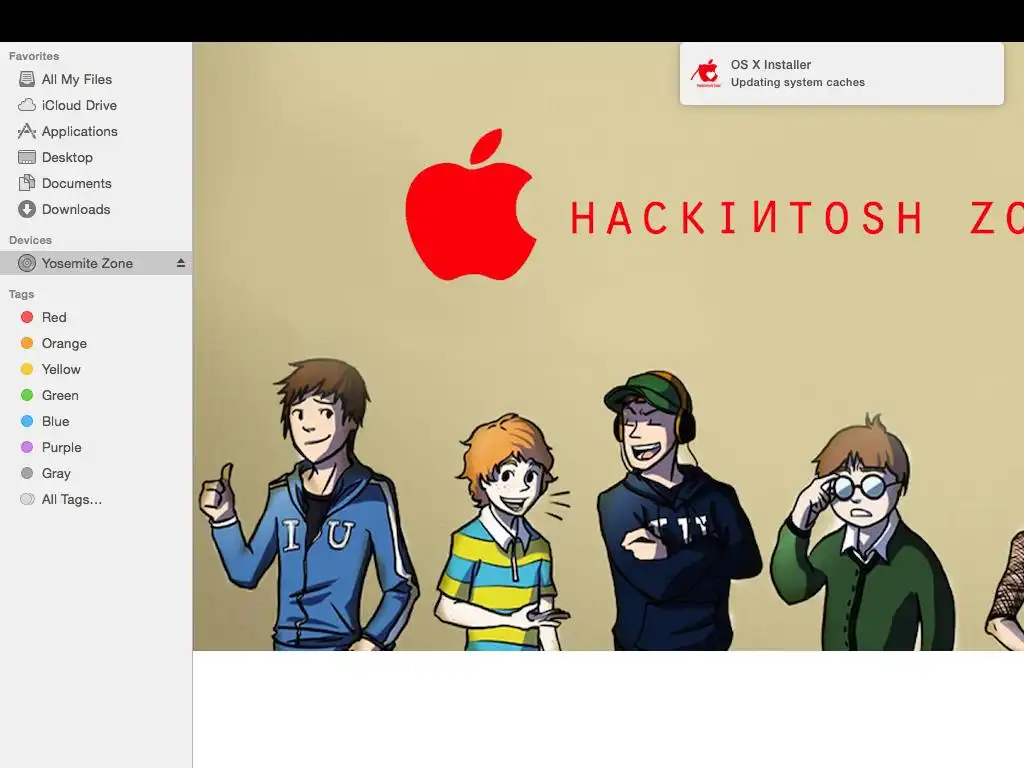
Task: Click the Downloads arrow icon
Action: [x=27, y=209]
